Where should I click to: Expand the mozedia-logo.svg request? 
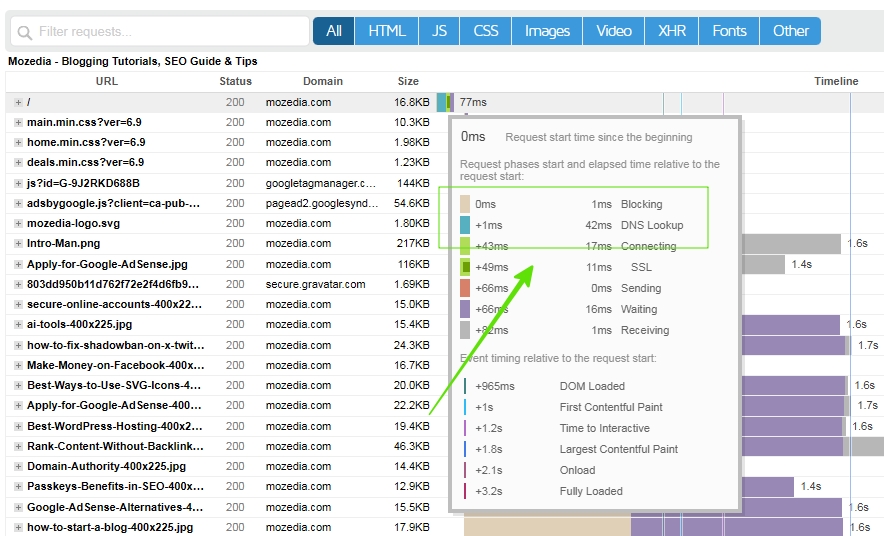point(18,223)
